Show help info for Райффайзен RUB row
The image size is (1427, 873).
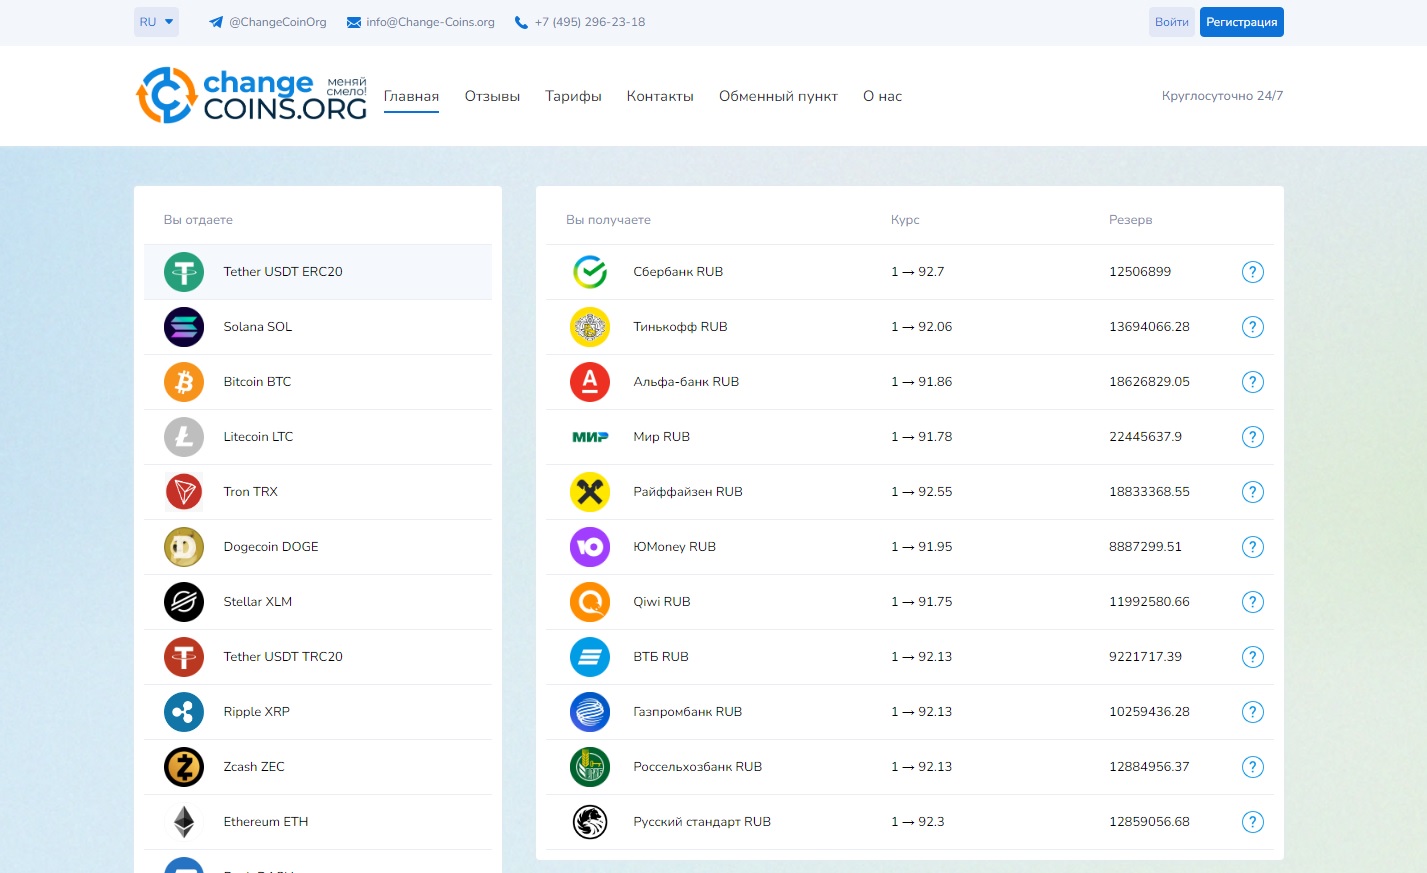(x=1252, y=492)
